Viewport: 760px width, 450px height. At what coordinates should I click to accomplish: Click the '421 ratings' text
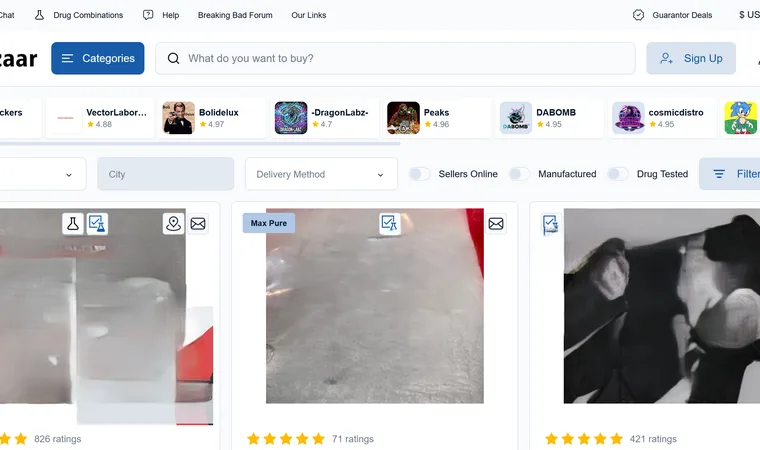click(653, 439)
